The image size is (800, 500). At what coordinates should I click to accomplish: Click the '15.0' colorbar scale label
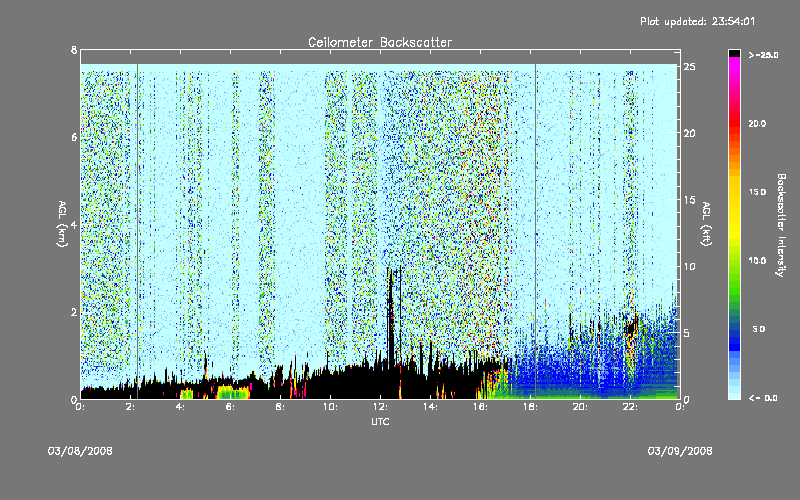pos(758,192)
